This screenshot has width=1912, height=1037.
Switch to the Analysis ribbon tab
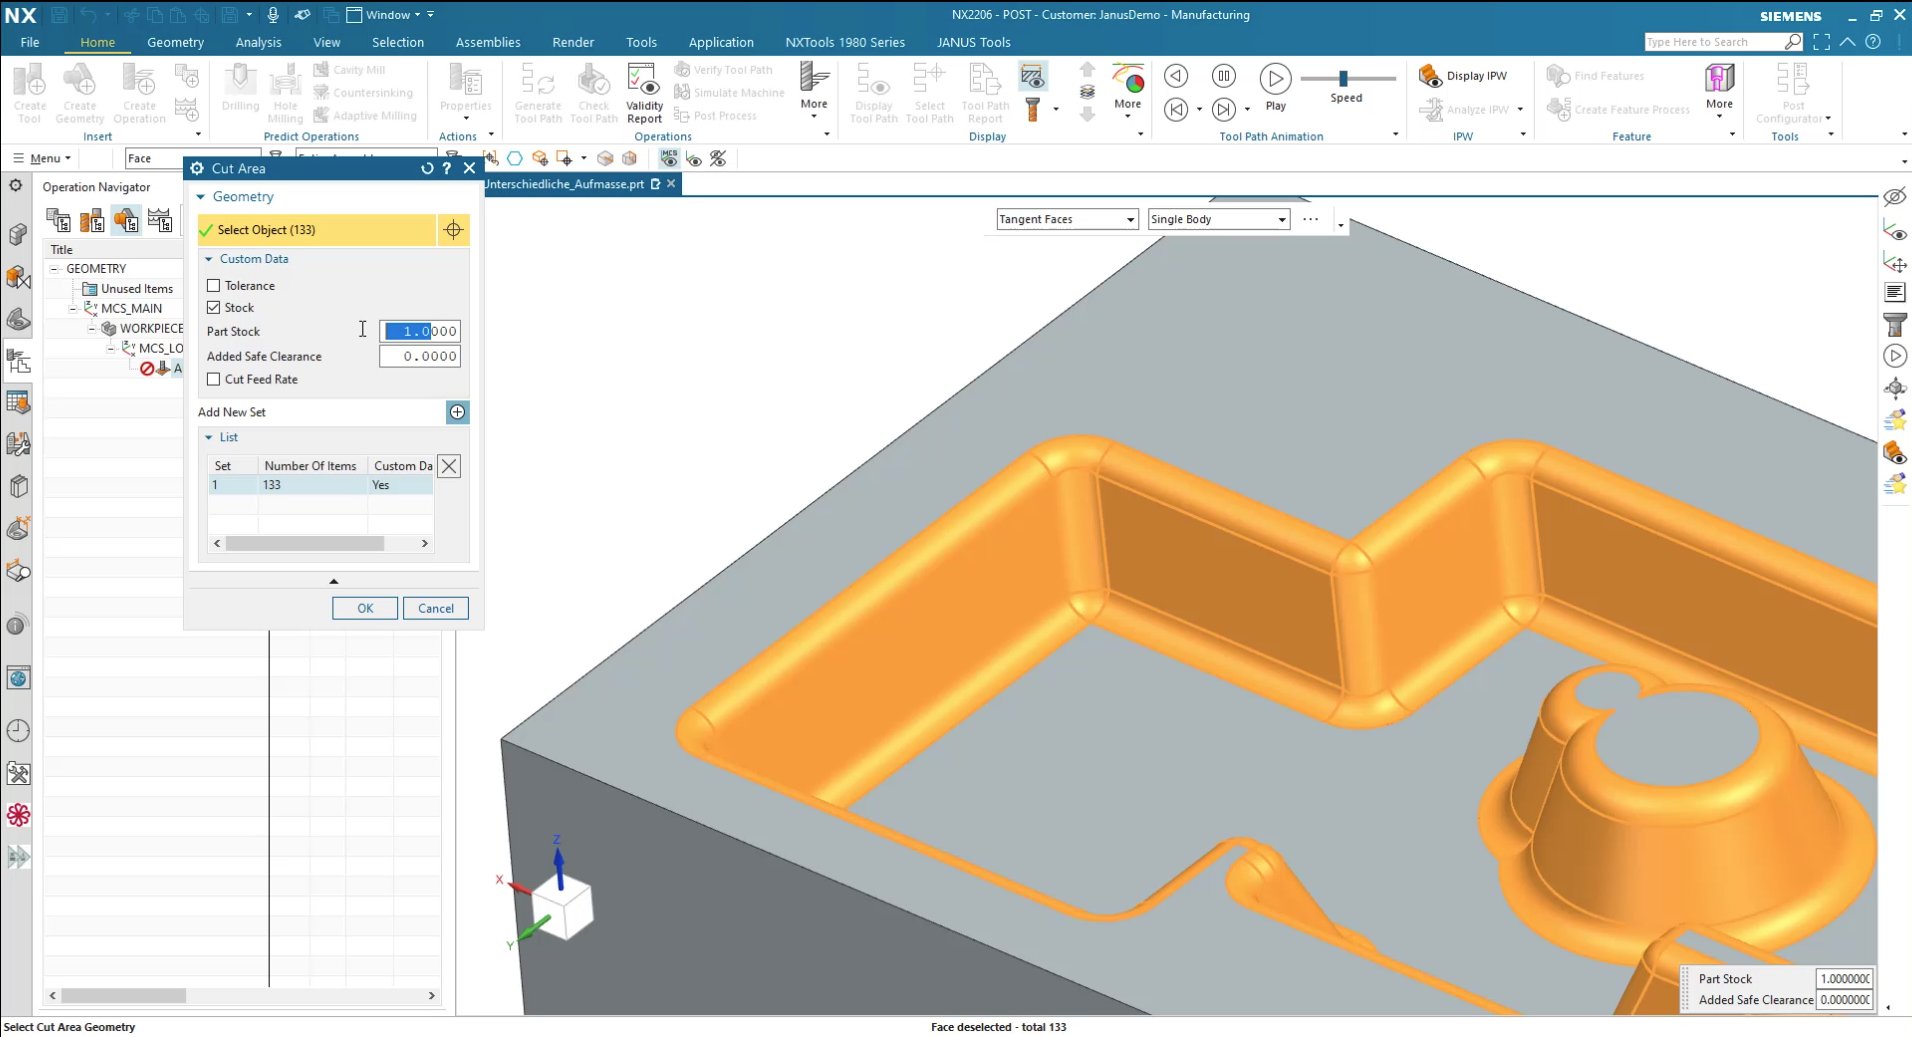tap(258, 42)
